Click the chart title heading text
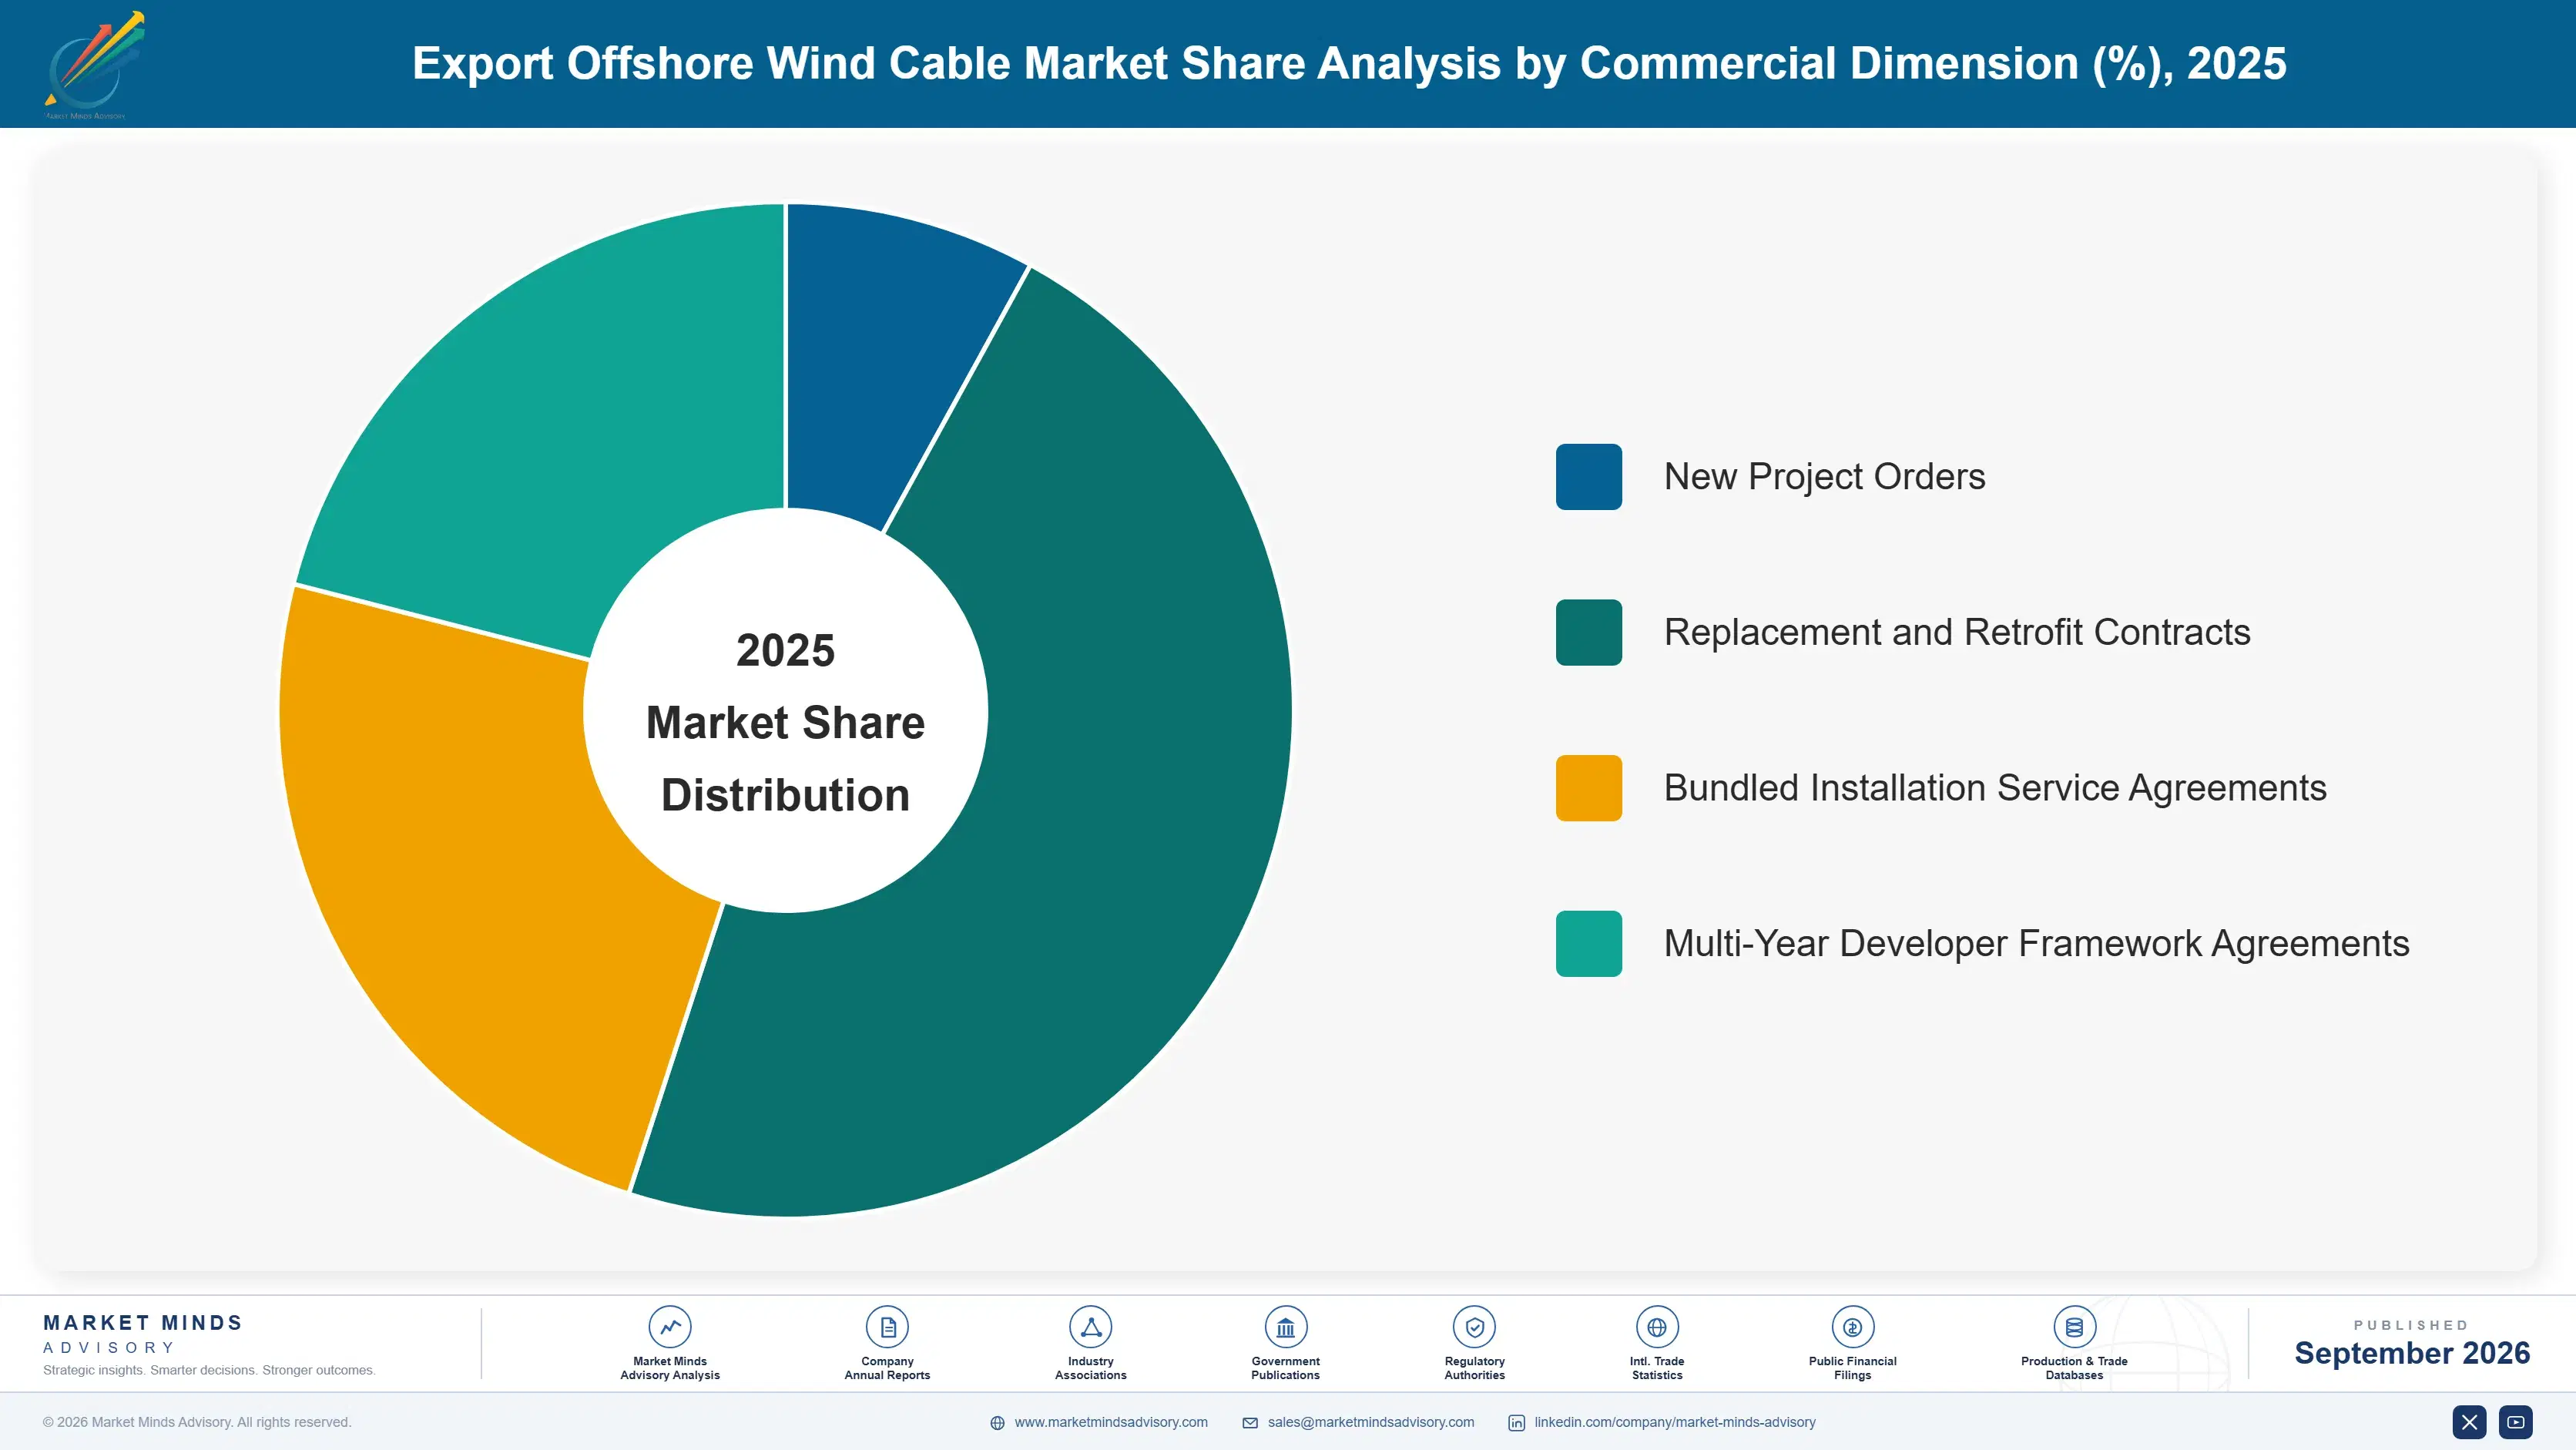This screenshot has height=1450, width=2576. pyautogui.click(x=1349, y=63)
